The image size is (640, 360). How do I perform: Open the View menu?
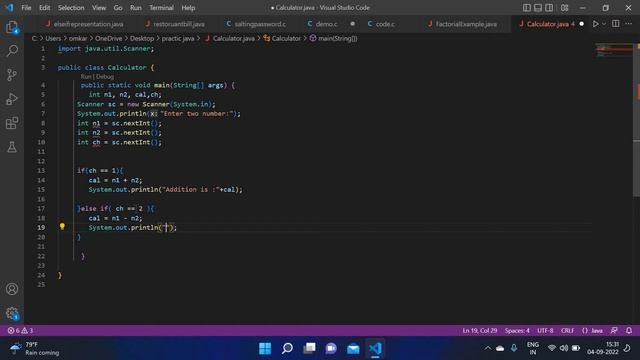tap(99, 8)
